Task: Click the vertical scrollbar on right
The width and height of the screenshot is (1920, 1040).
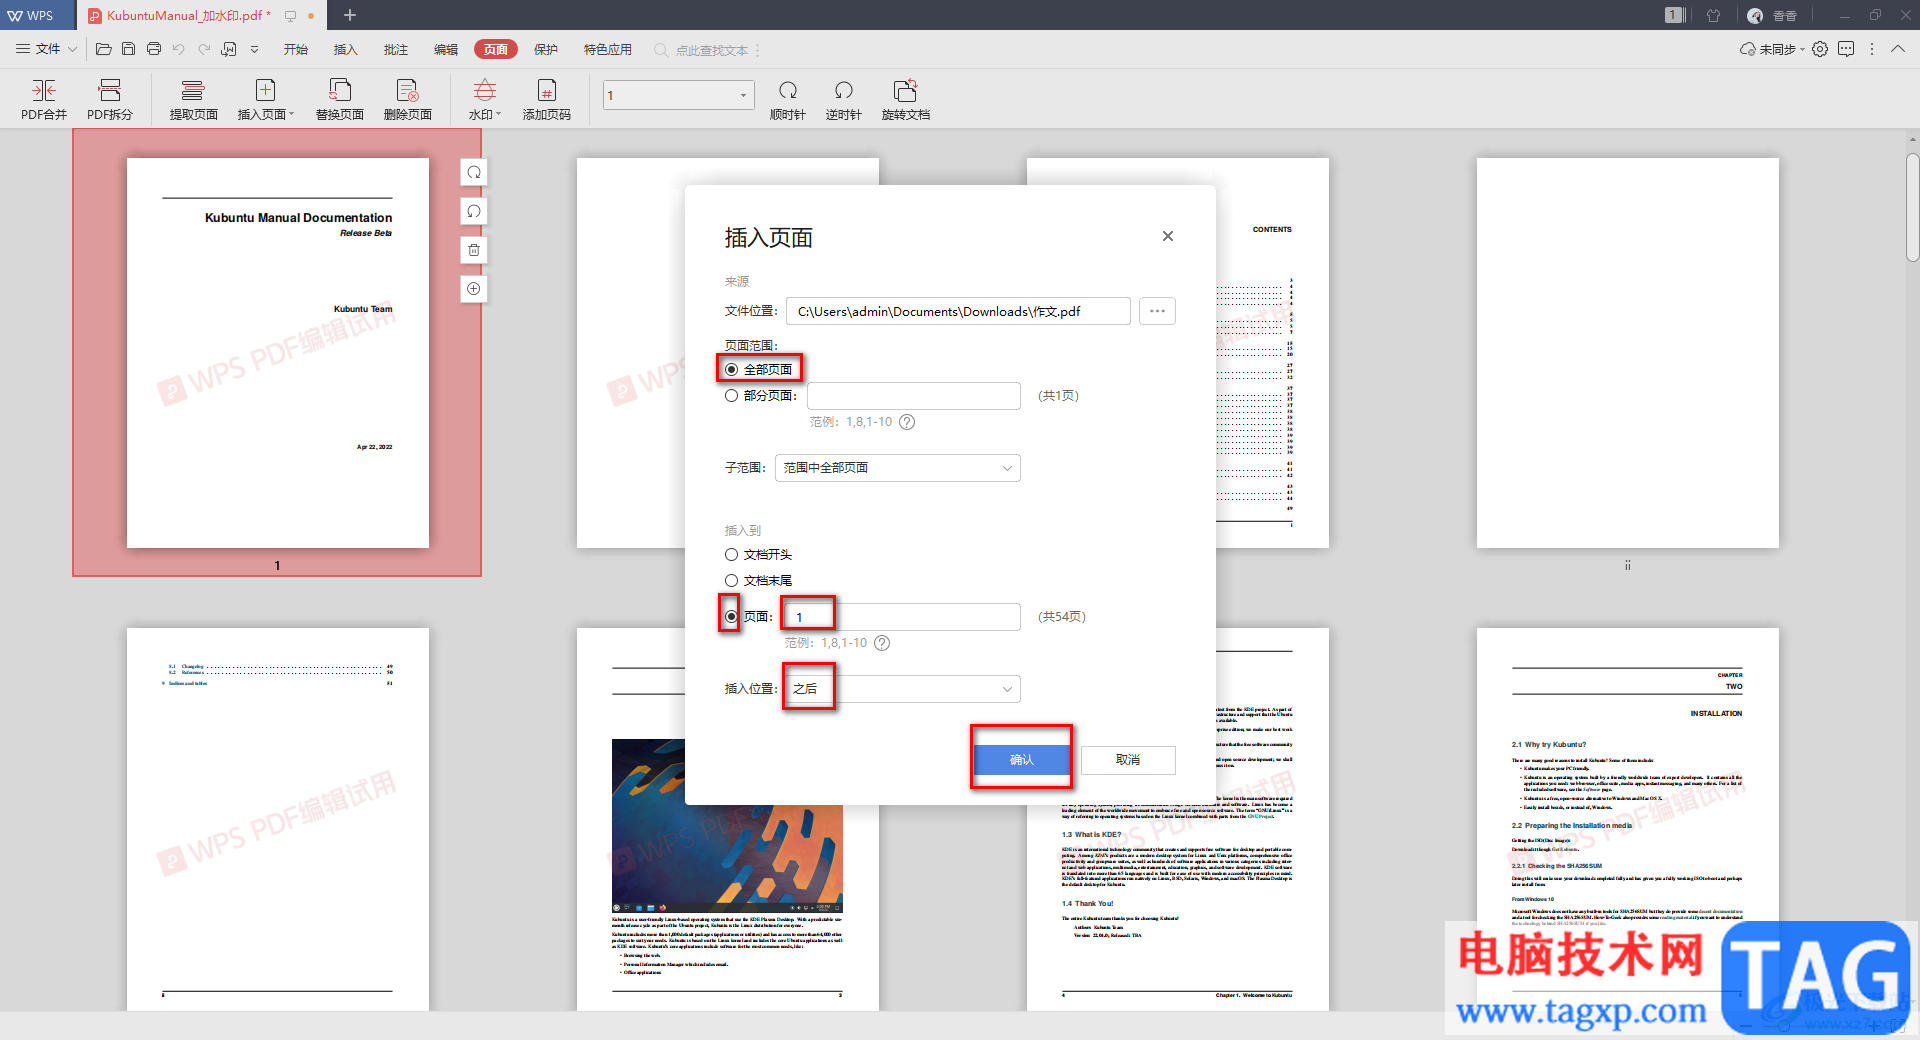Action: 1912,208
